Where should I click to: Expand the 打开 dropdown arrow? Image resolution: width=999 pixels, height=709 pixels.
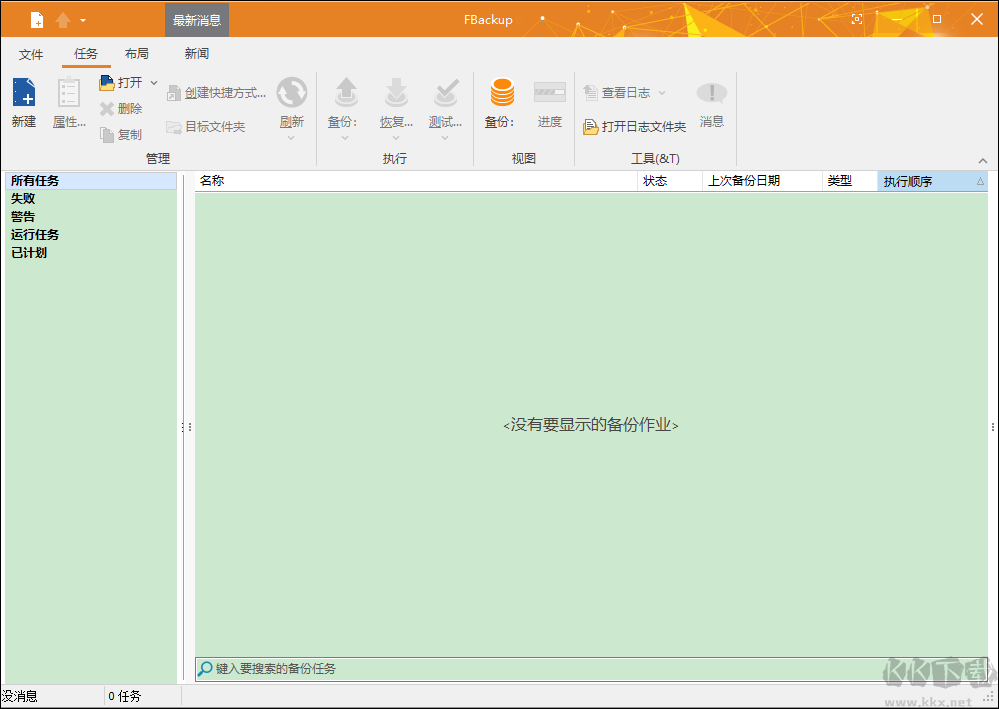[x=154, y=83]
